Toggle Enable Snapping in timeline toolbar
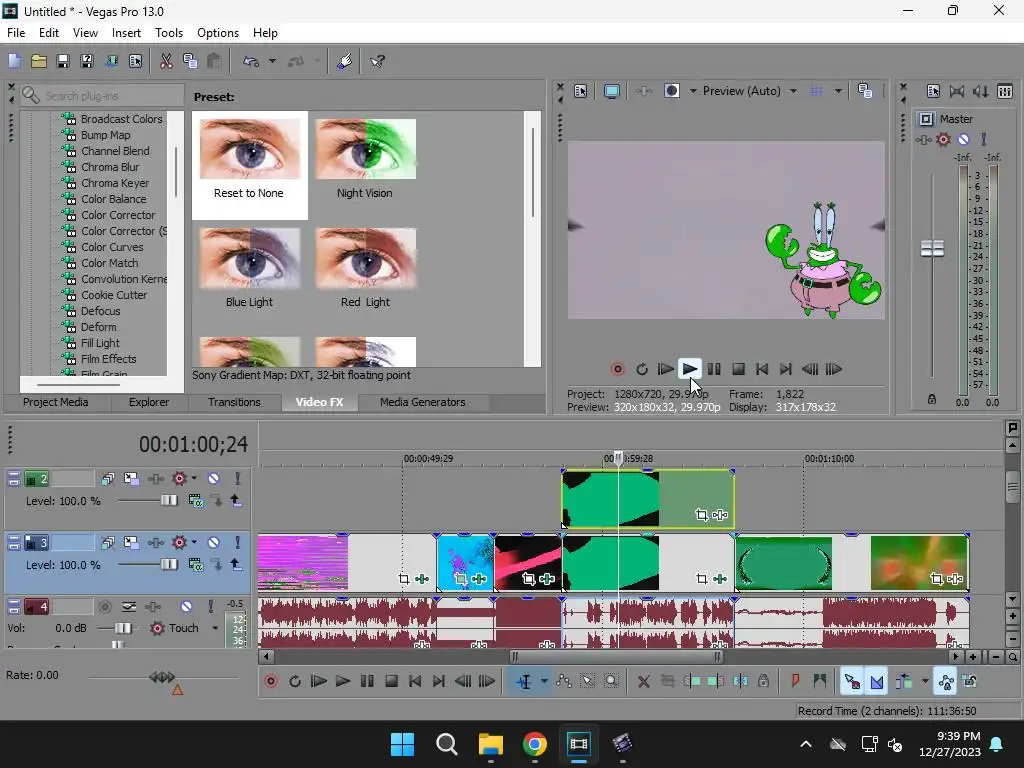The image size is (1024, 768). (x=852, y=682)
